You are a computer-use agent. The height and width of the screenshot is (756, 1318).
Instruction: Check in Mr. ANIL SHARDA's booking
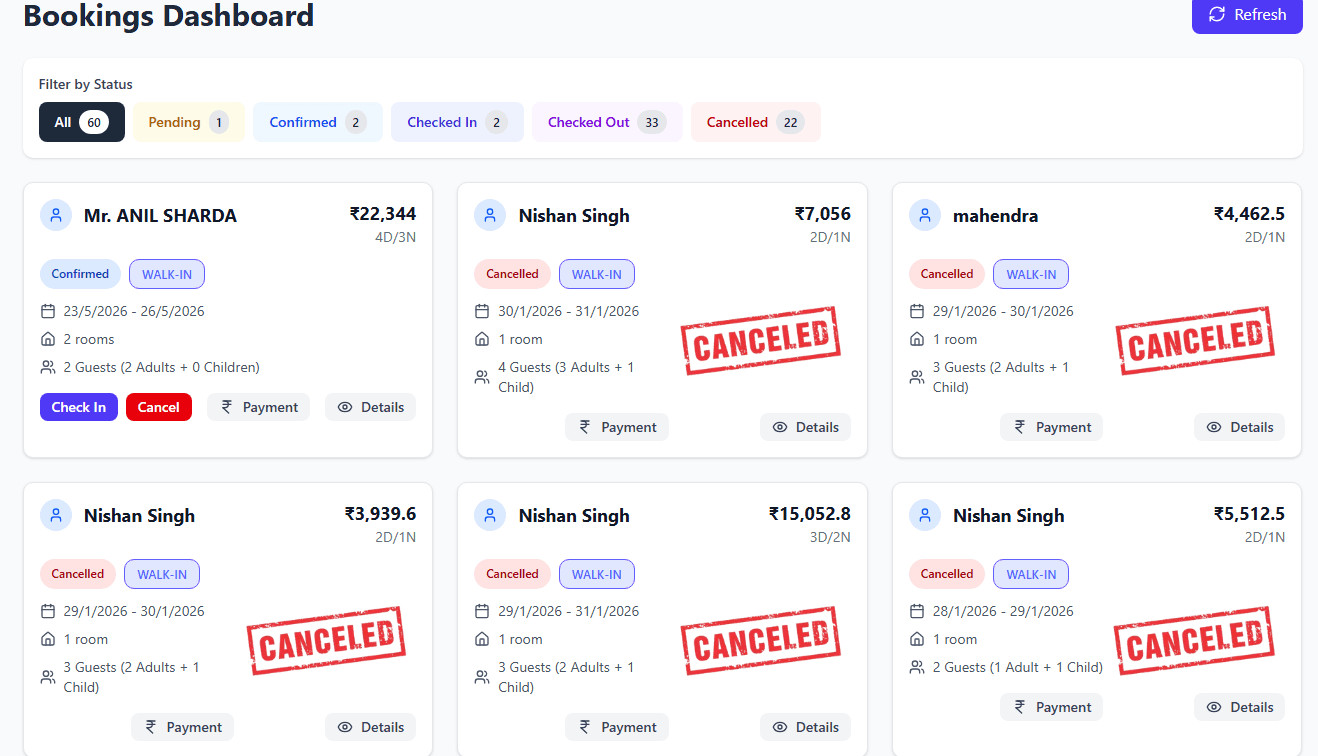click(x=78, y=407)
